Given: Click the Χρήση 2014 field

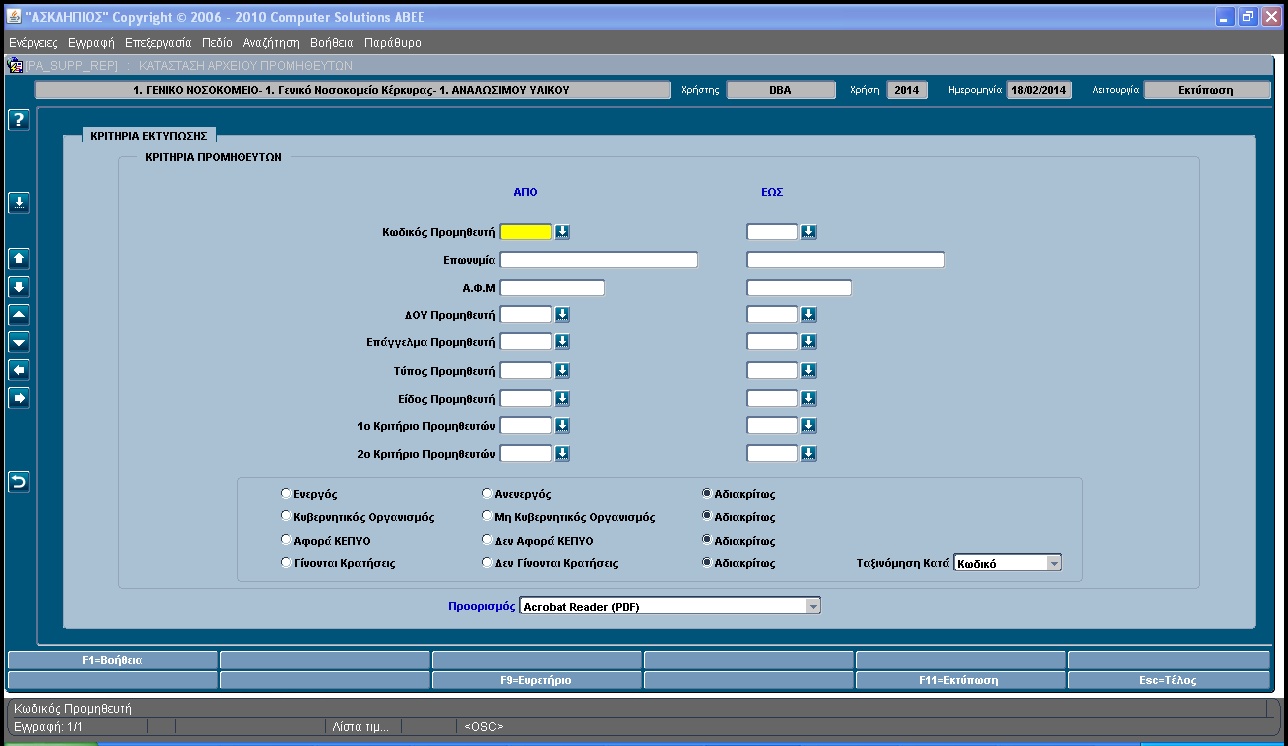Looking at the screenshot, I should (906, 90).
